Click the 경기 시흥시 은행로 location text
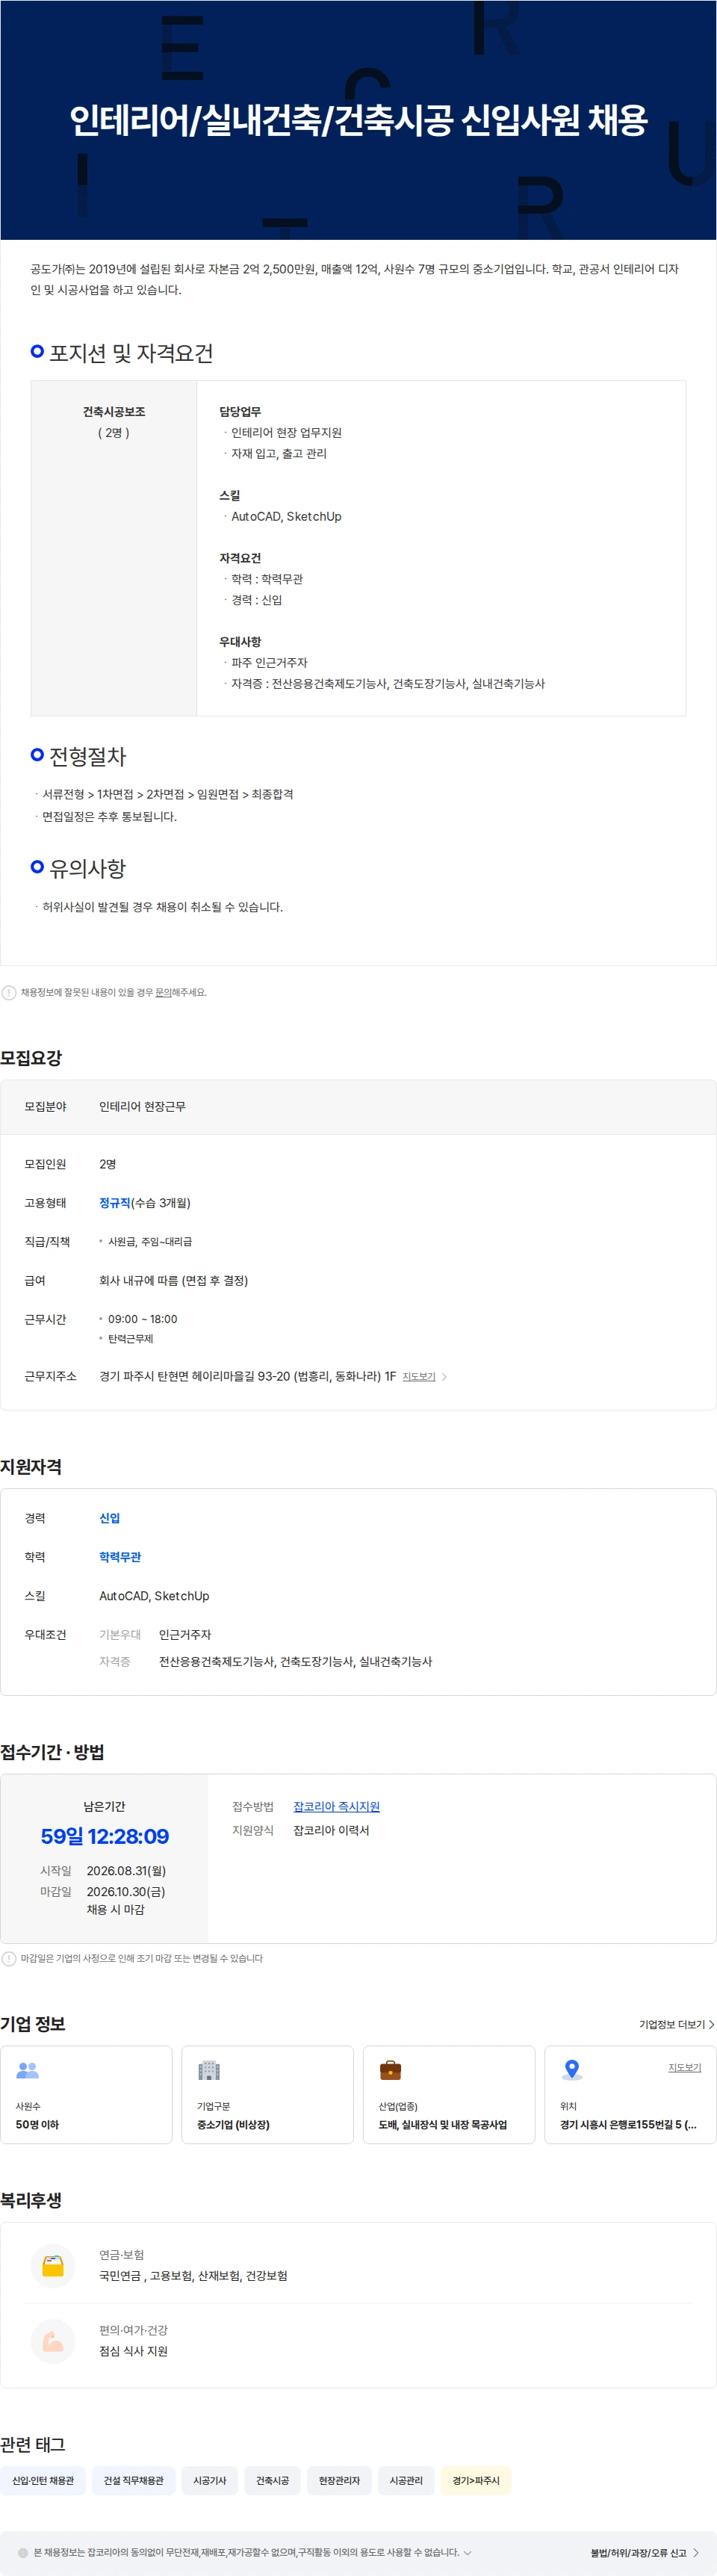 tap(628, 2125)
